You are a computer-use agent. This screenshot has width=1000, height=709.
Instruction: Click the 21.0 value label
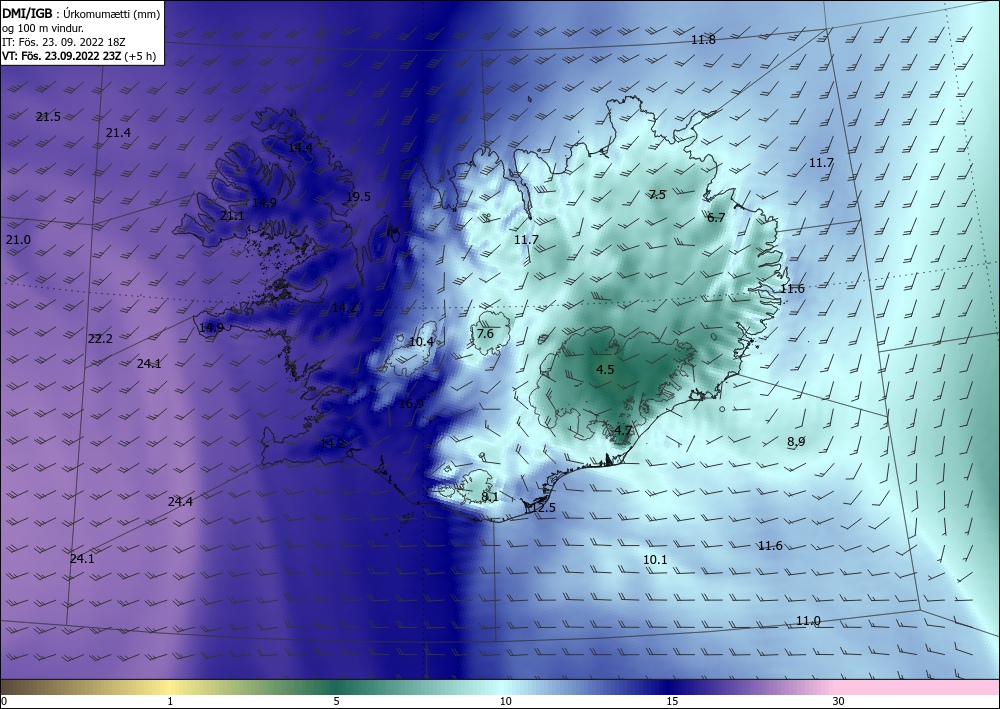click(18, 240)
